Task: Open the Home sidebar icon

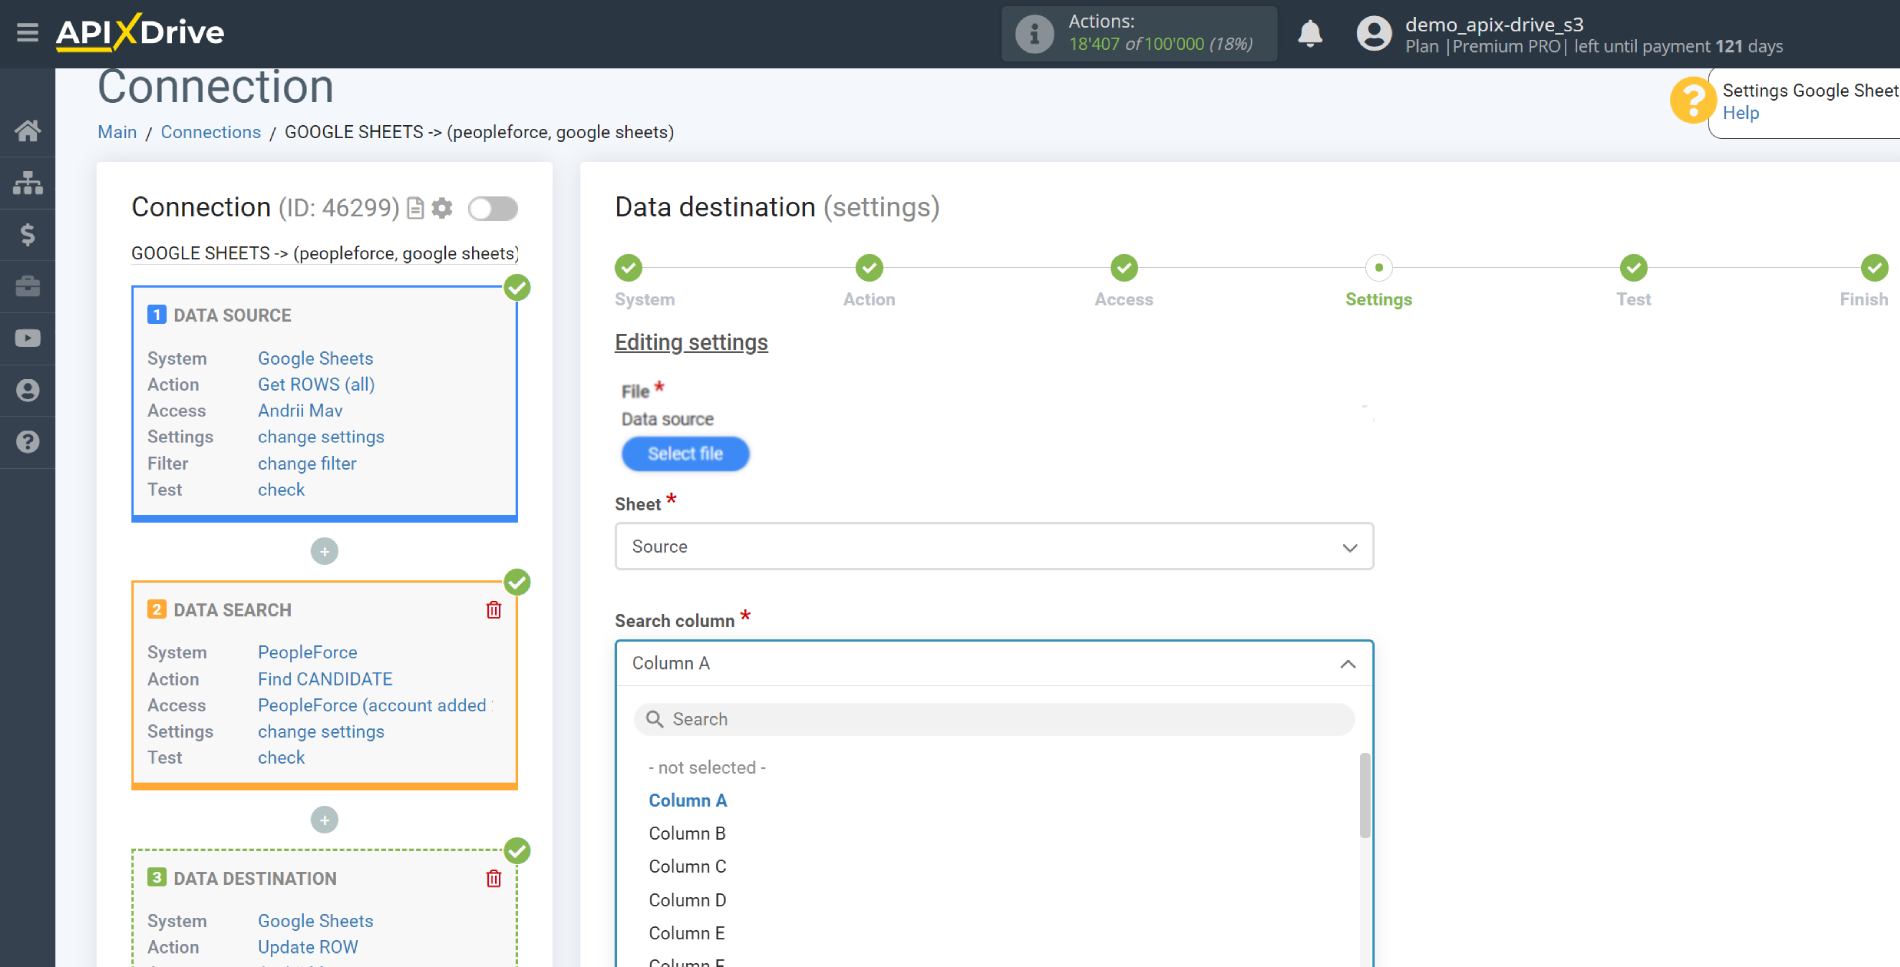Action: pyautogui.click(x=28, y=131)
